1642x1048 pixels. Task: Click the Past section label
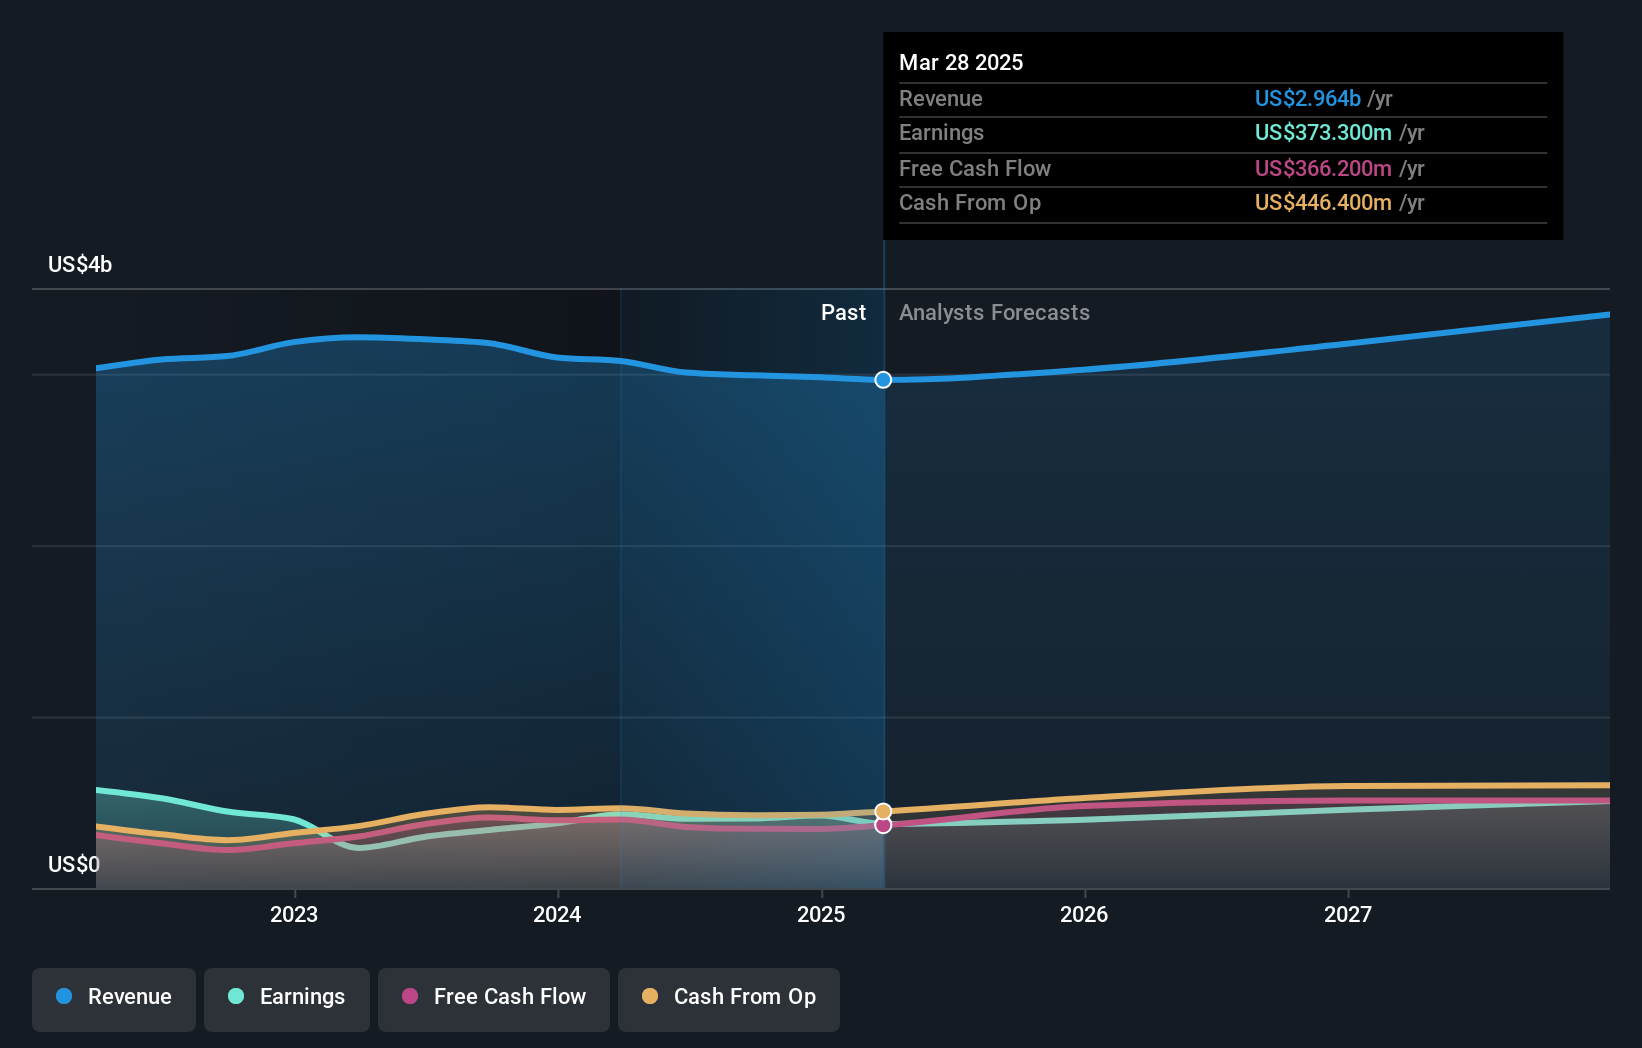843,312
